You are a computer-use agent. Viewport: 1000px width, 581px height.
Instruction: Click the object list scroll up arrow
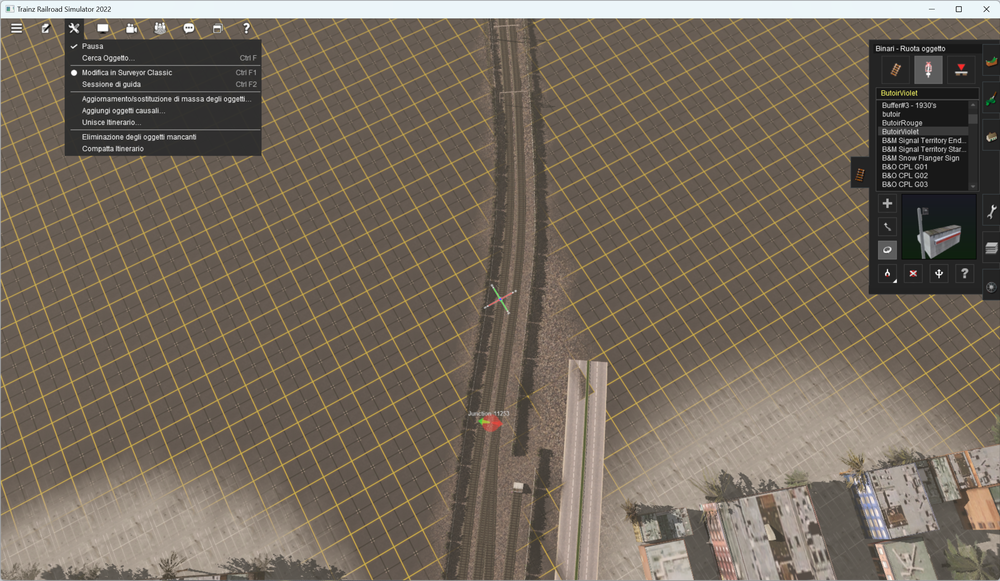coord(973,105)
